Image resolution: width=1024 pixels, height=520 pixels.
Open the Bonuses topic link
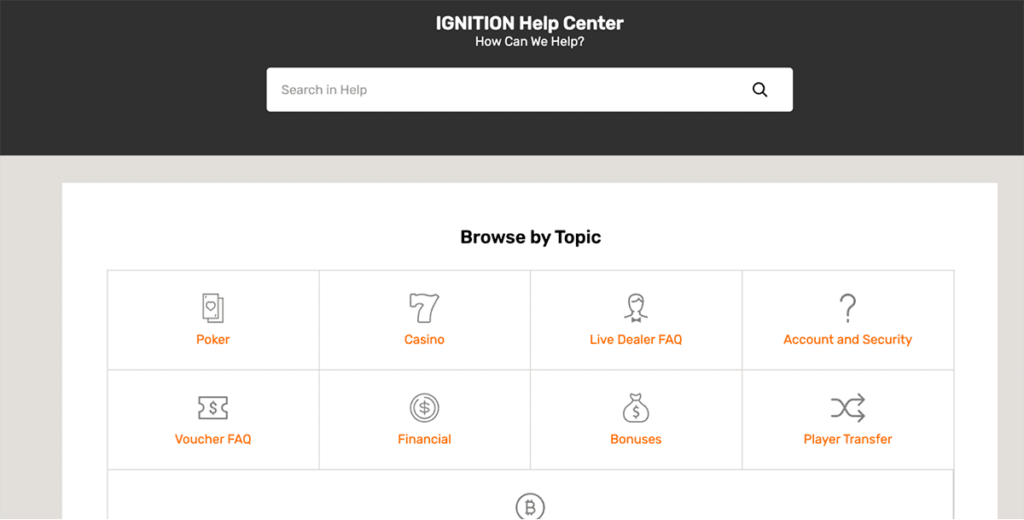(635, 439)
